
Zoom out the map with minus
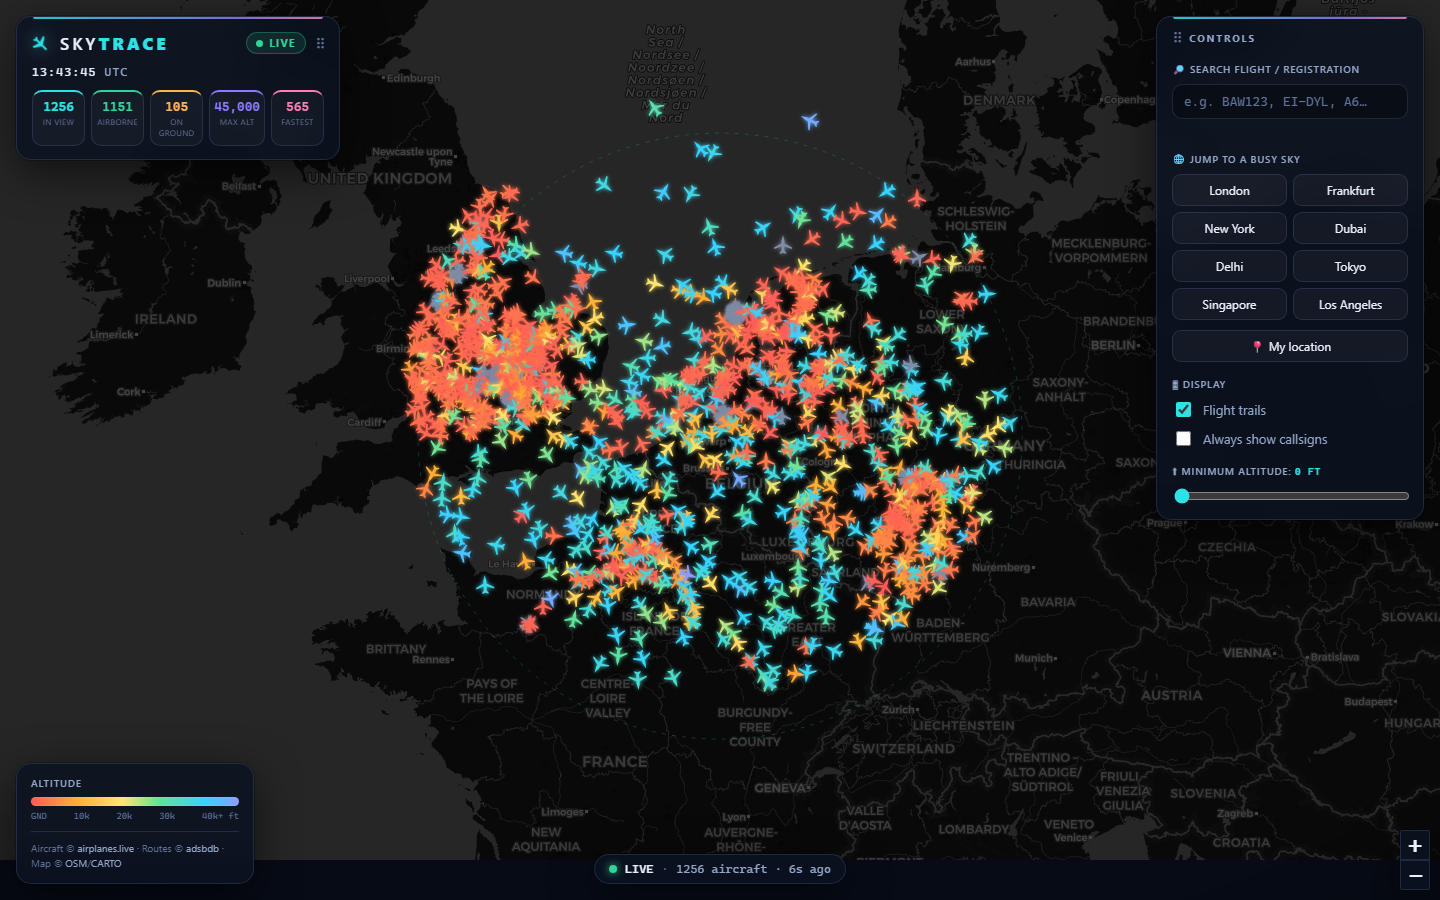tap(1415, 875)
